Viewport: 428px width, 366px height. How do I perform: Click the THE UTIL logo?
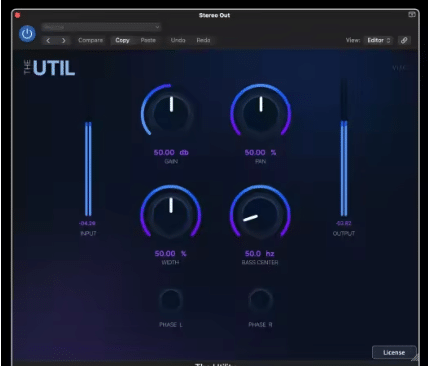pyautogui.click(x=50, y=68)
